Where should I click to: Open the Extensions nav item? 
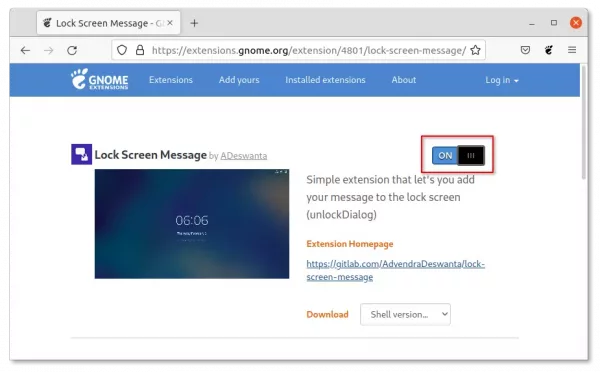click(x=171, y=80)
